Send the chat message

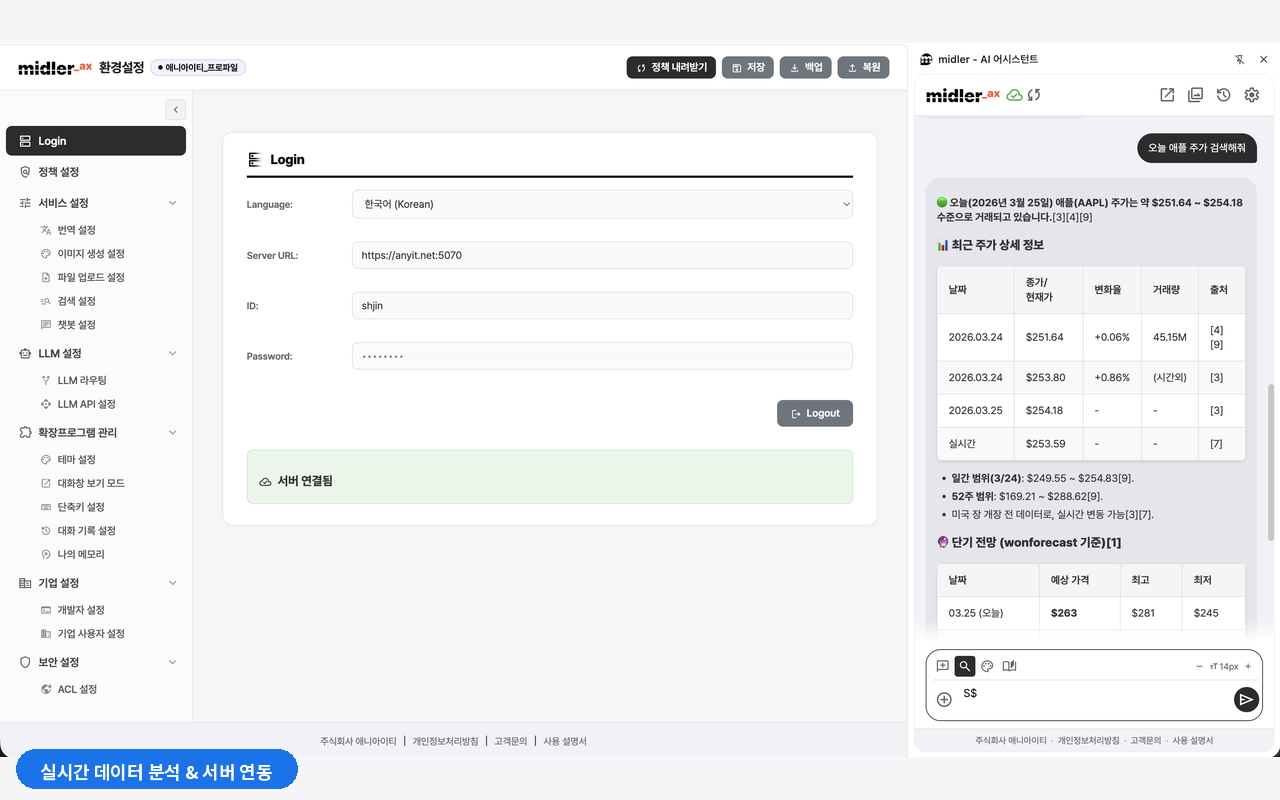pos(1245,699)
